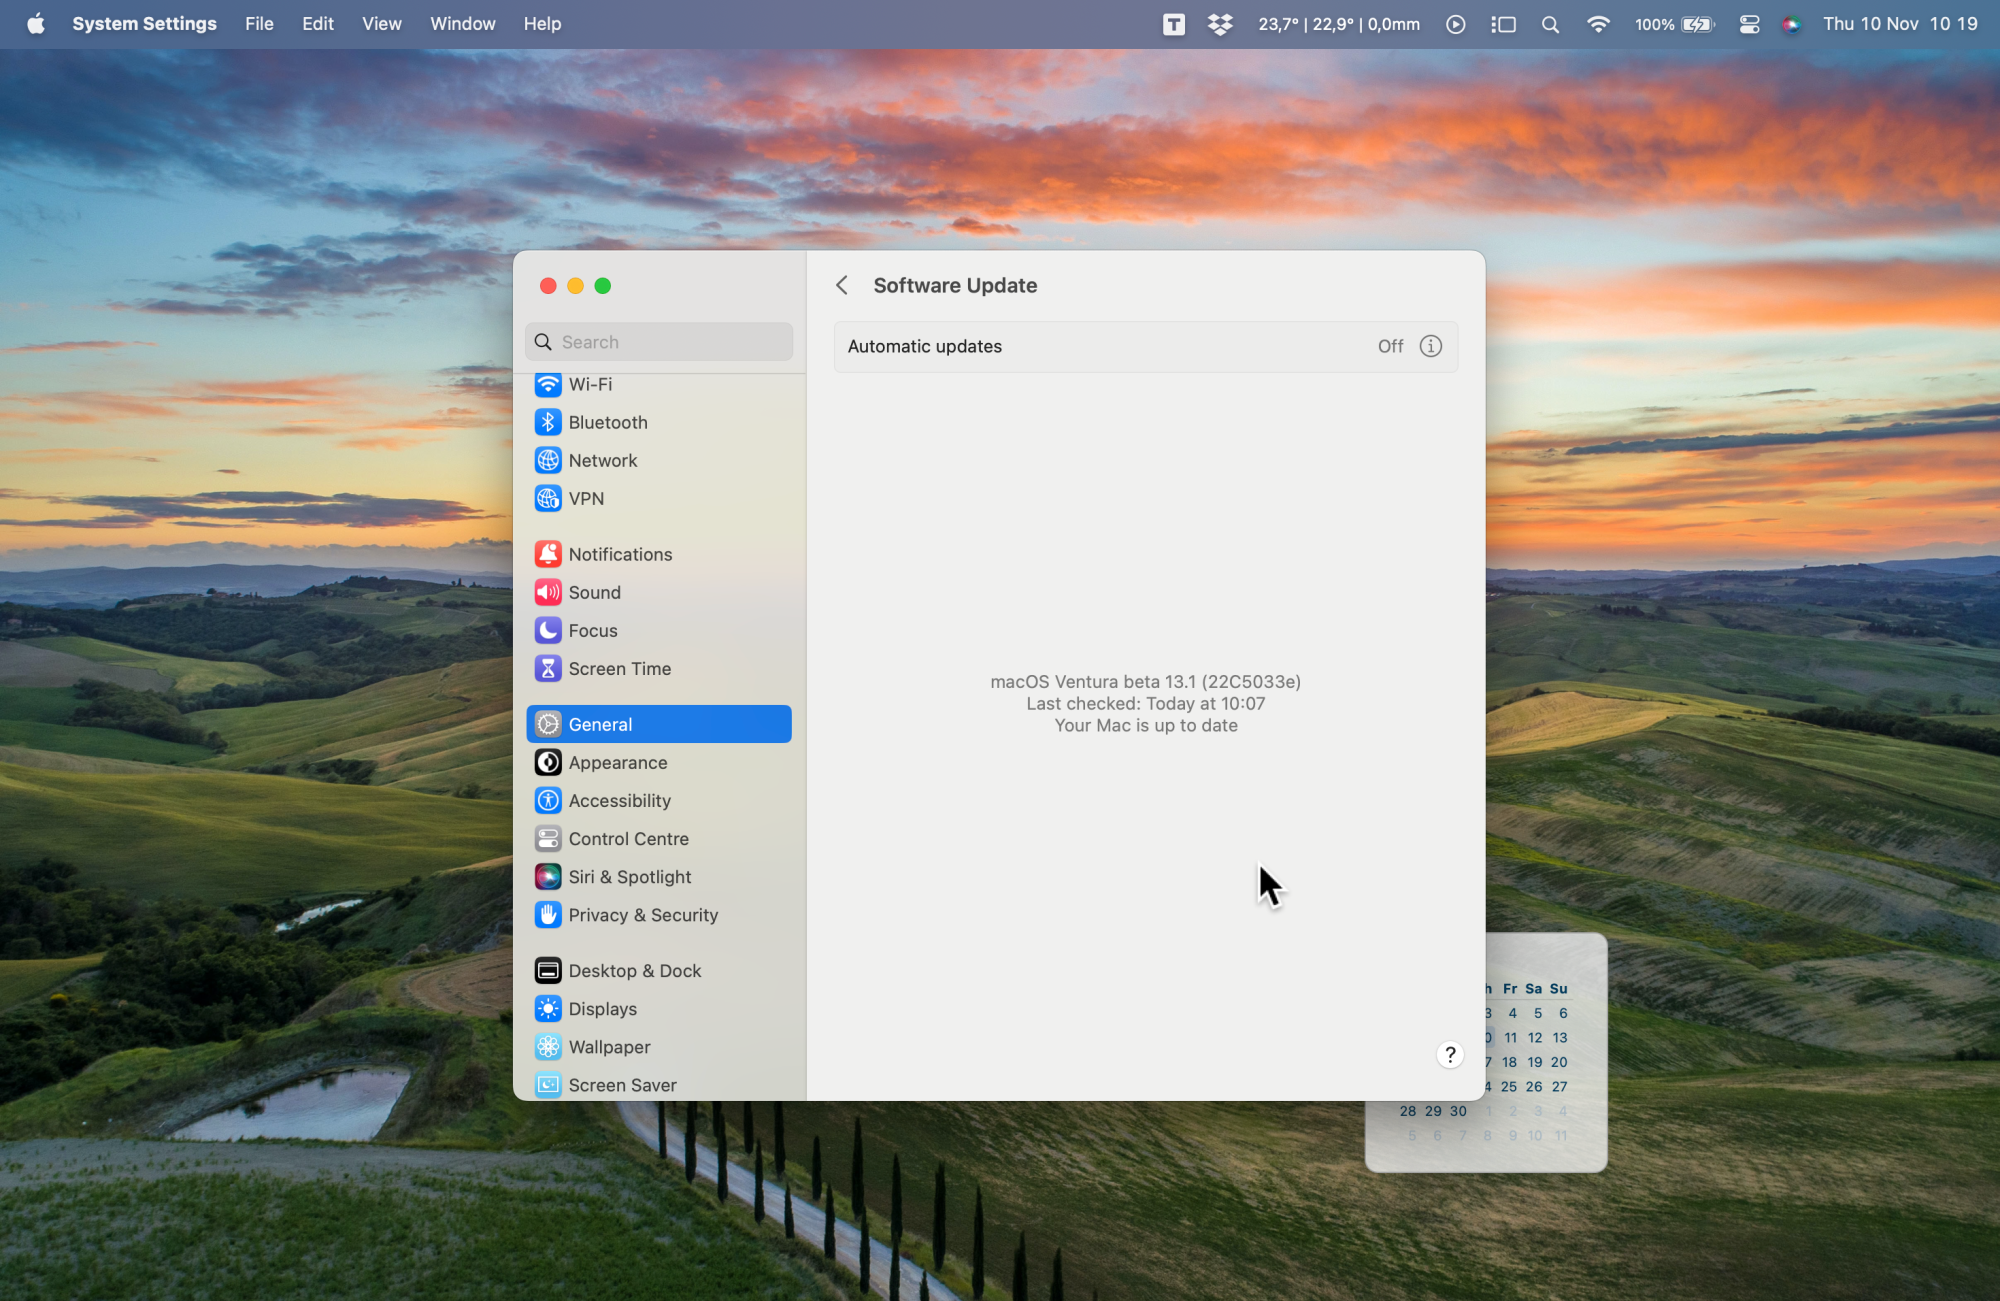Click calendar widget date 26
Screen dimensions: 2000x1301
coord(1534,1086)
